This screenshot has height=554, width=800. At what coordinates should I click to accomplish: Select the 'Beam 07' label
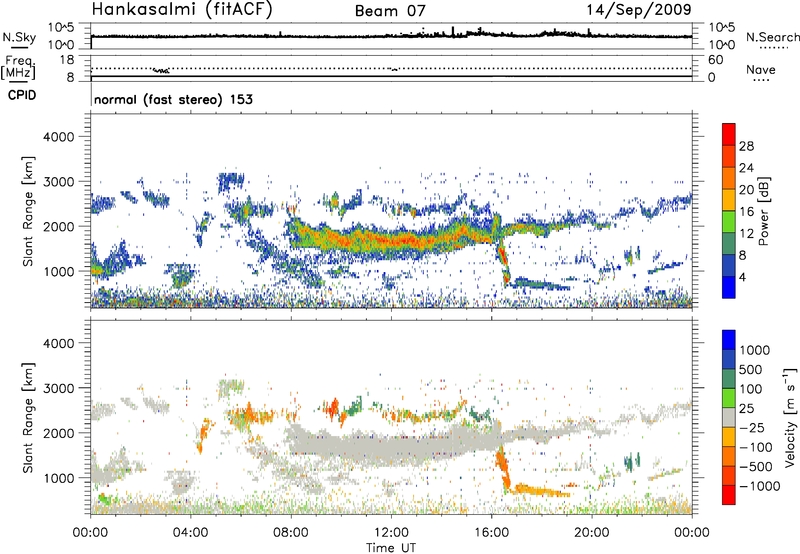point(390,11)
